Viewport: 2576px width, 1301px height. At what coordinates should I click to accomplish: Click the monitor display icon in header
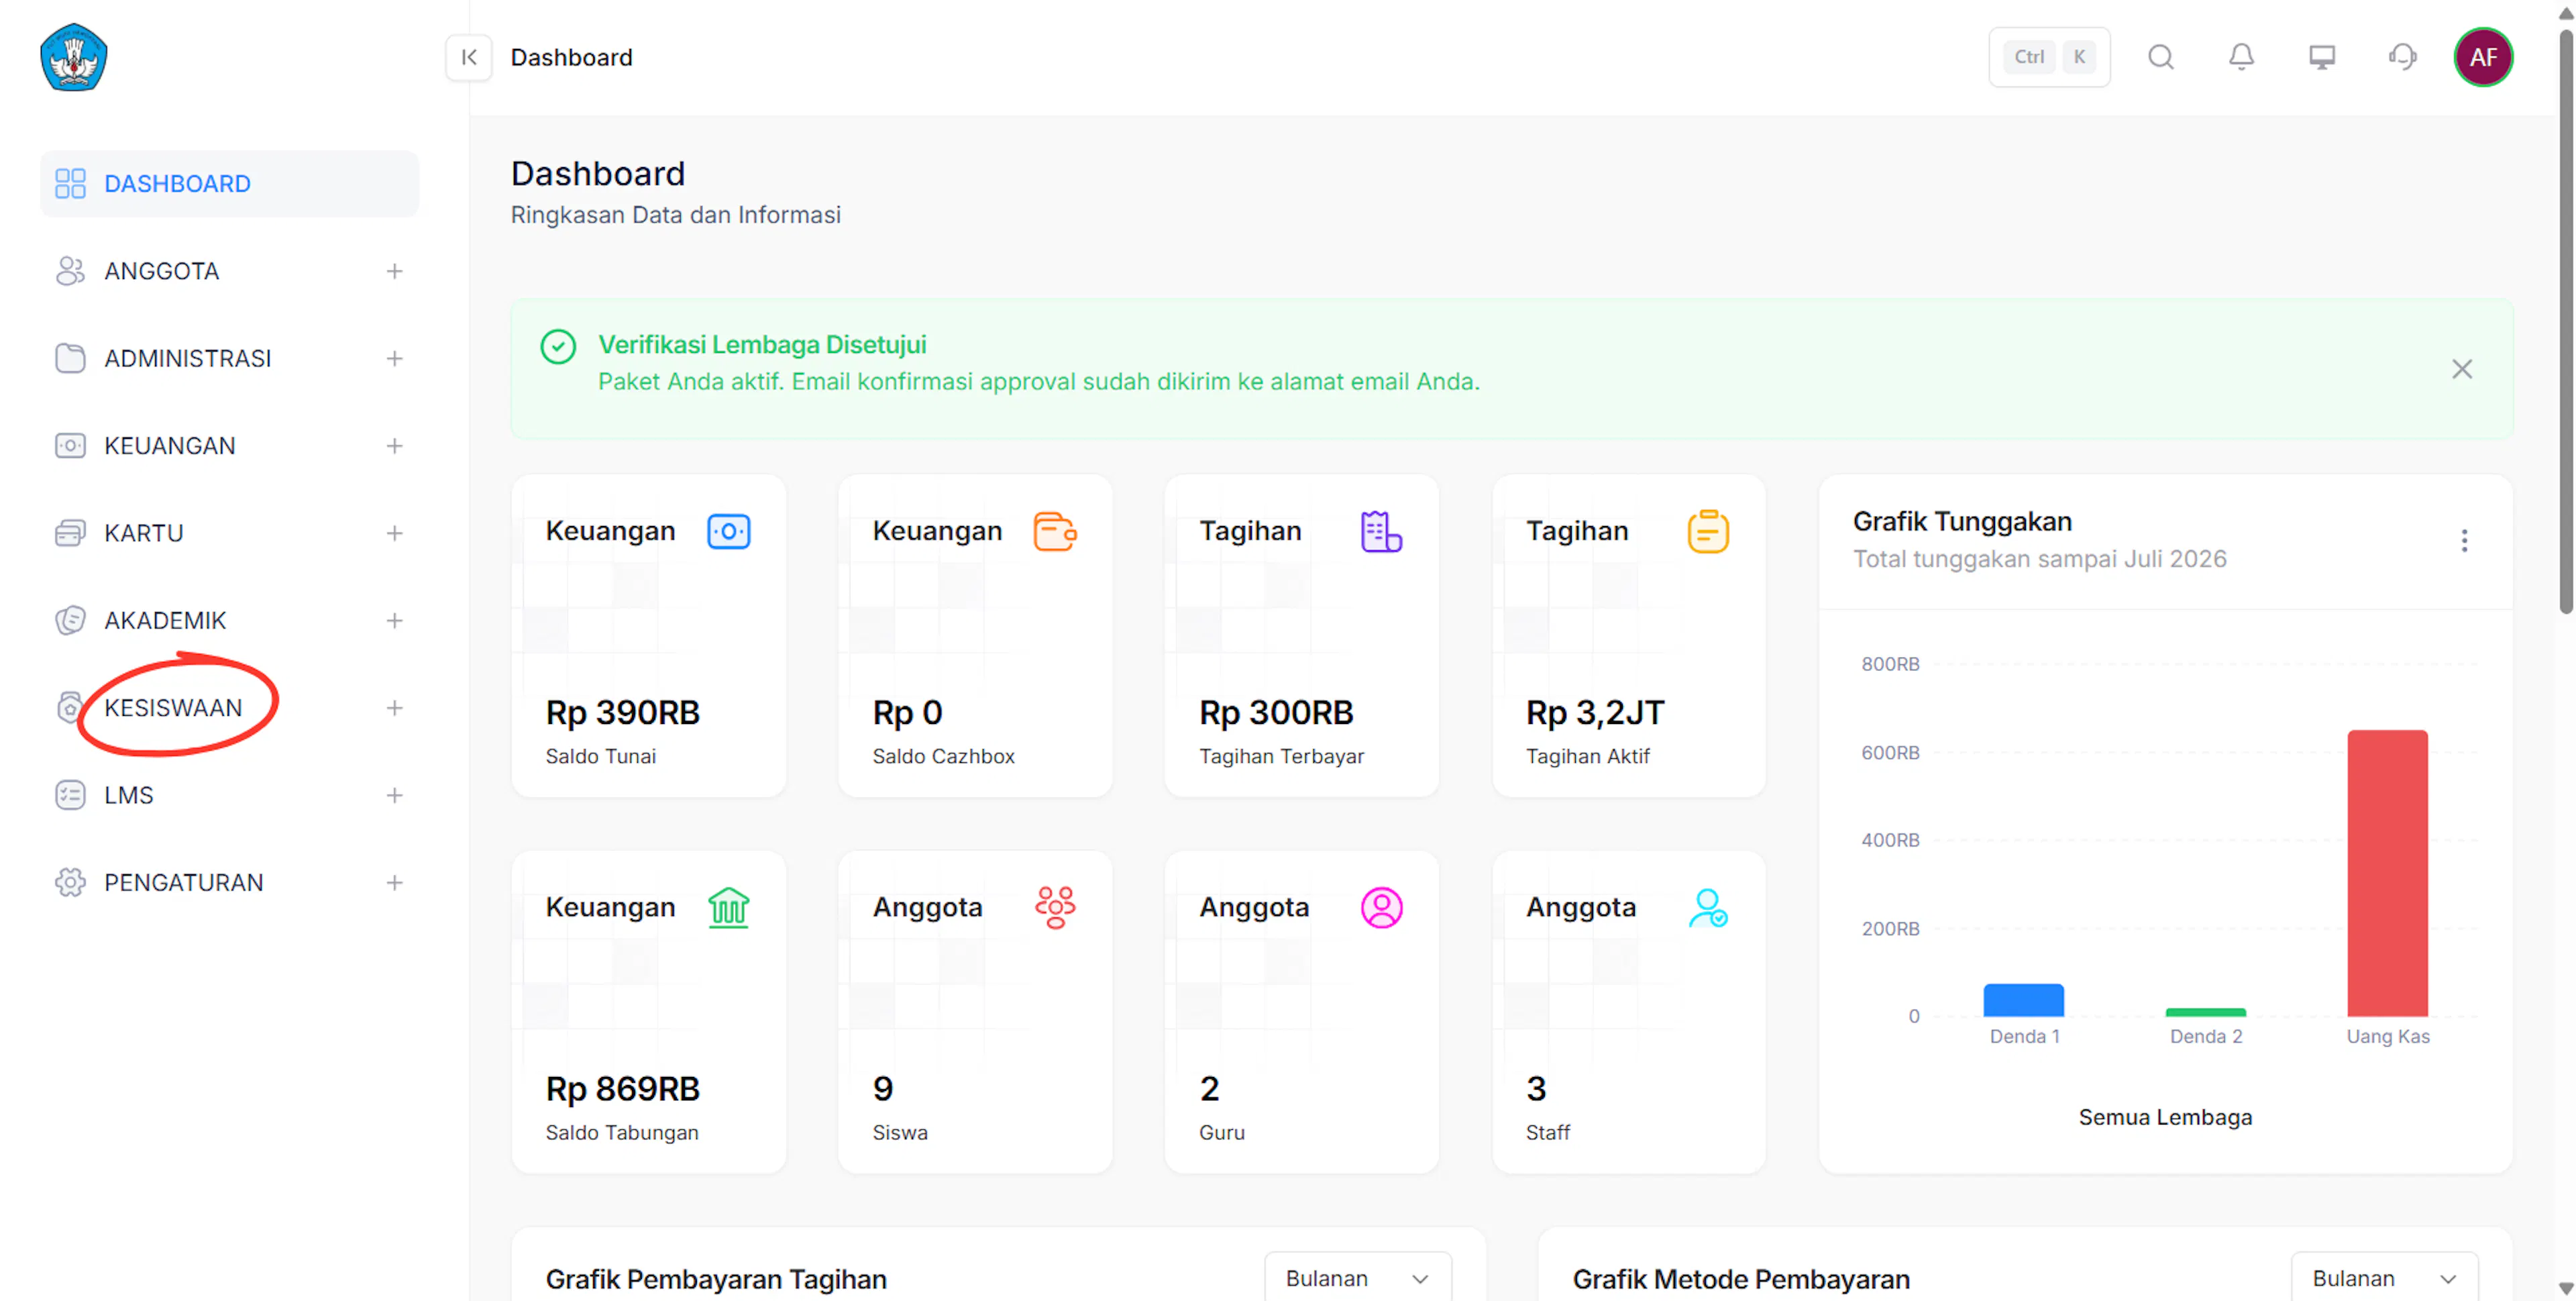[x=2322, y=58]
